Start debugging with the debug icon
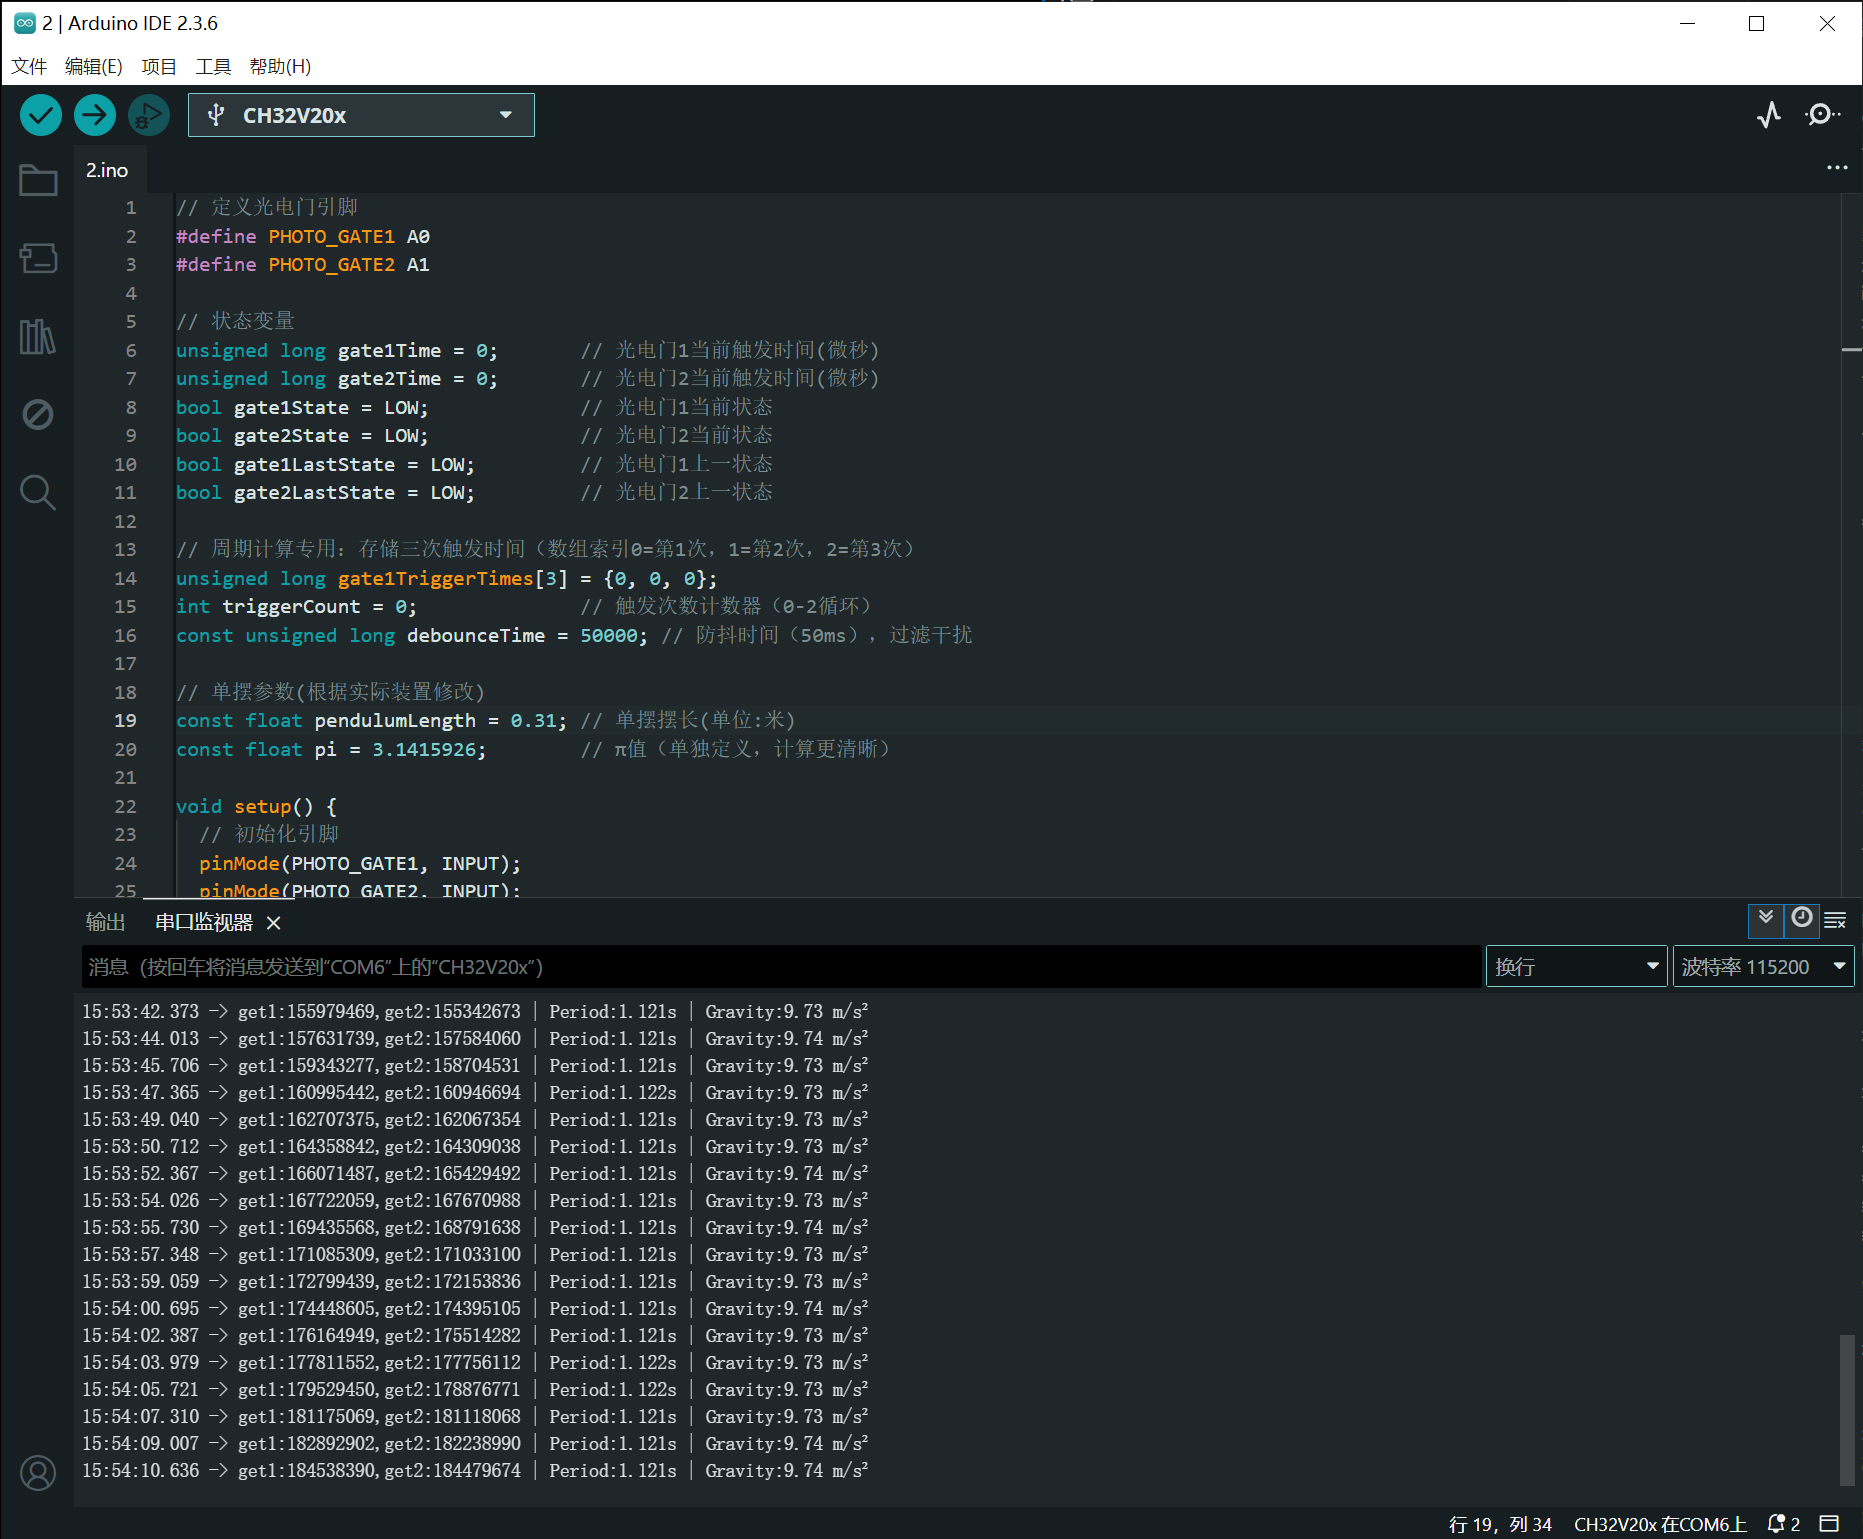The height and width of the screenshot is (1539, 1863). click(149, 115)
